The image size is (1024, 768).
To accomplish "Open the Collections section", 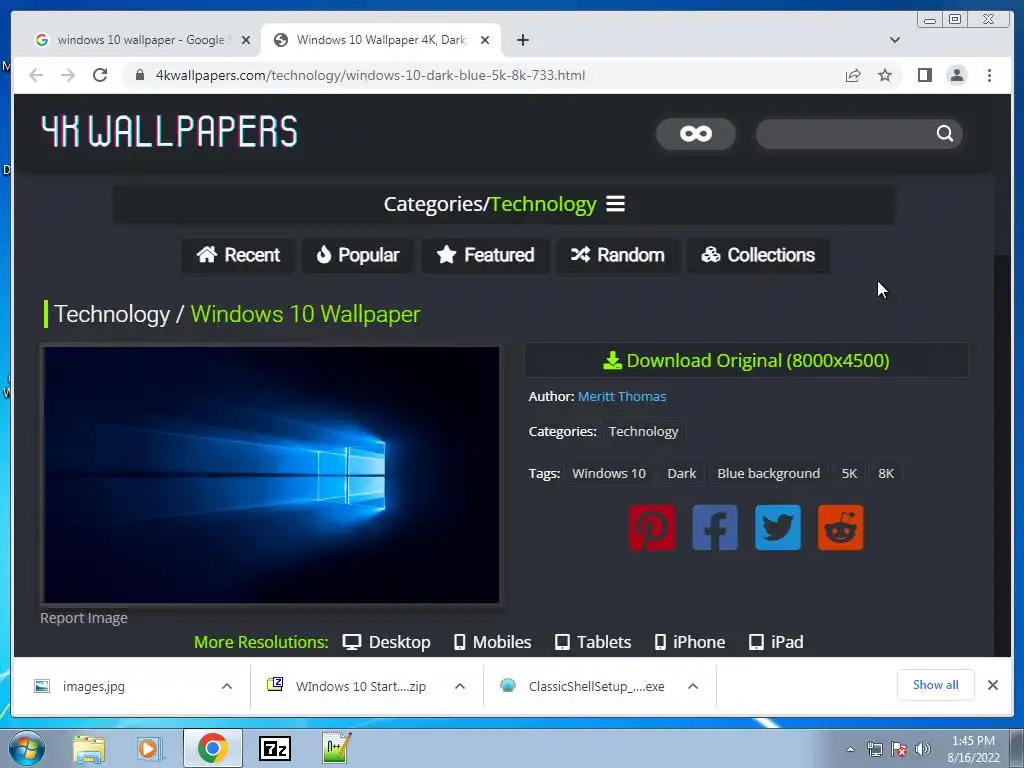I will click(x=758, y=255).
